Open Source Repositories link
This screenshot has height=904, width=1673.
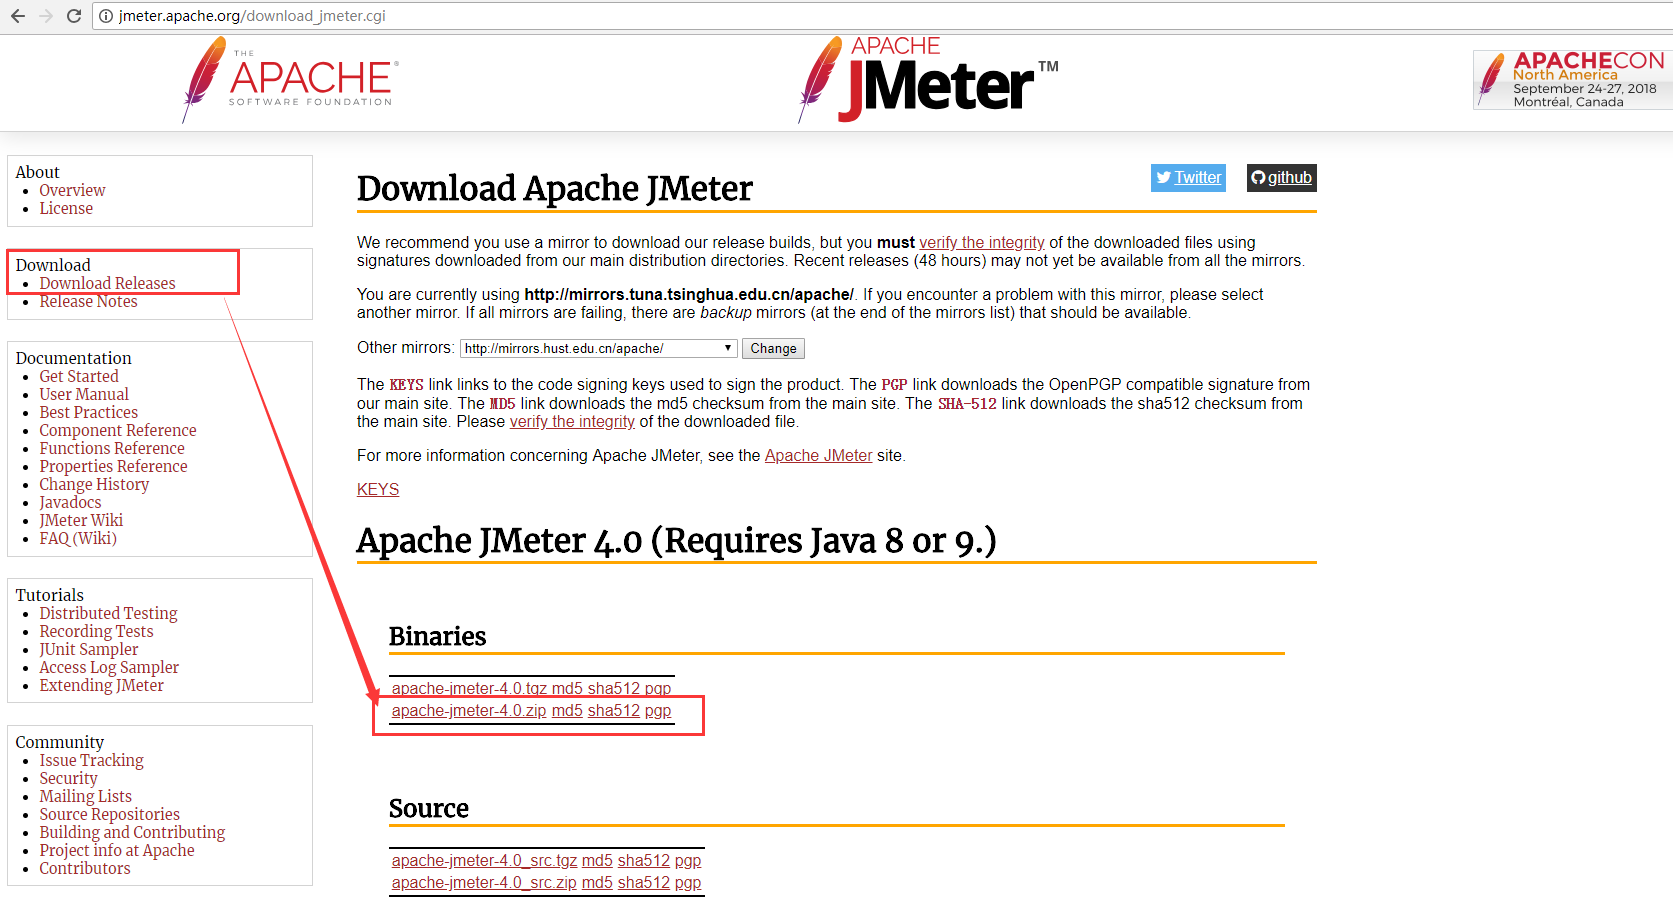109,814
